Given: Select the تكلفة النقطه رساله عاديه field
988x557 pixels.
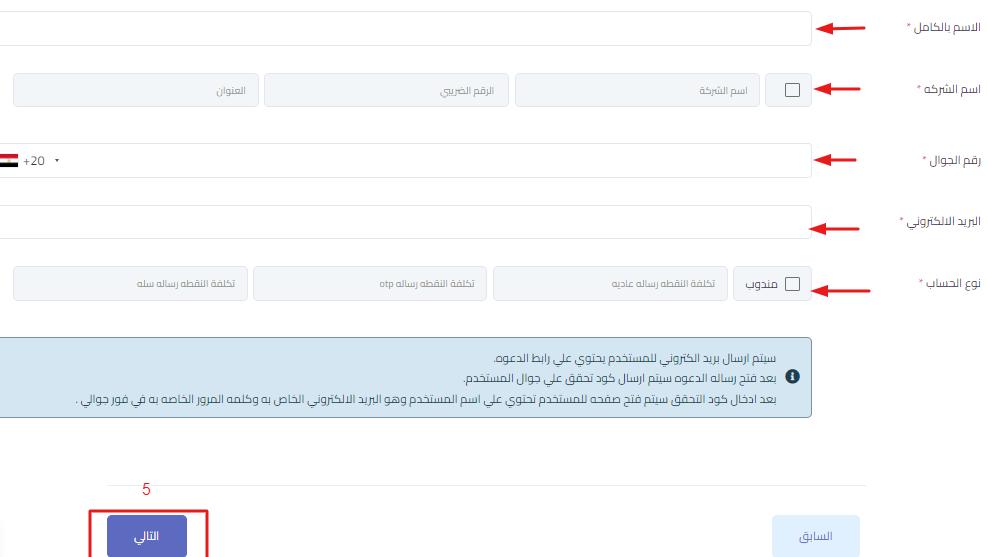Looking at the screenshot, I should pyautogui.click(x=612, y=284).
